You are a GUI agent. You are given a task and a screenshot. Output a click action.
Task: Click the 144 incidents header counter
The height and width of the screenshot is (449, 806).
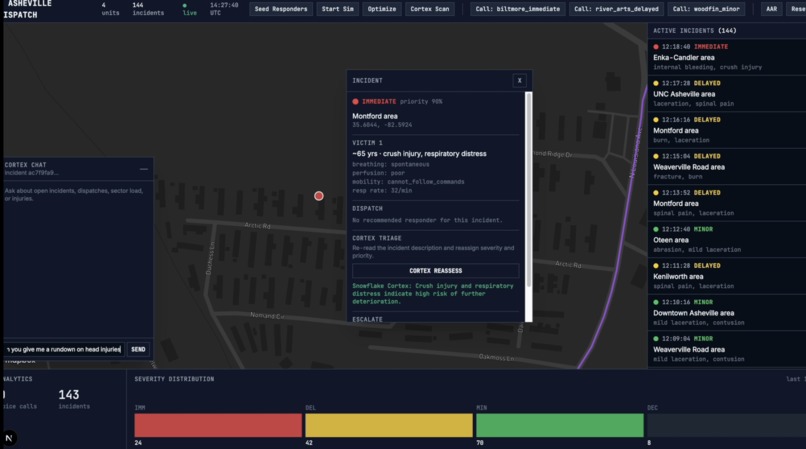pyautogui.click(x=148, y=9)
